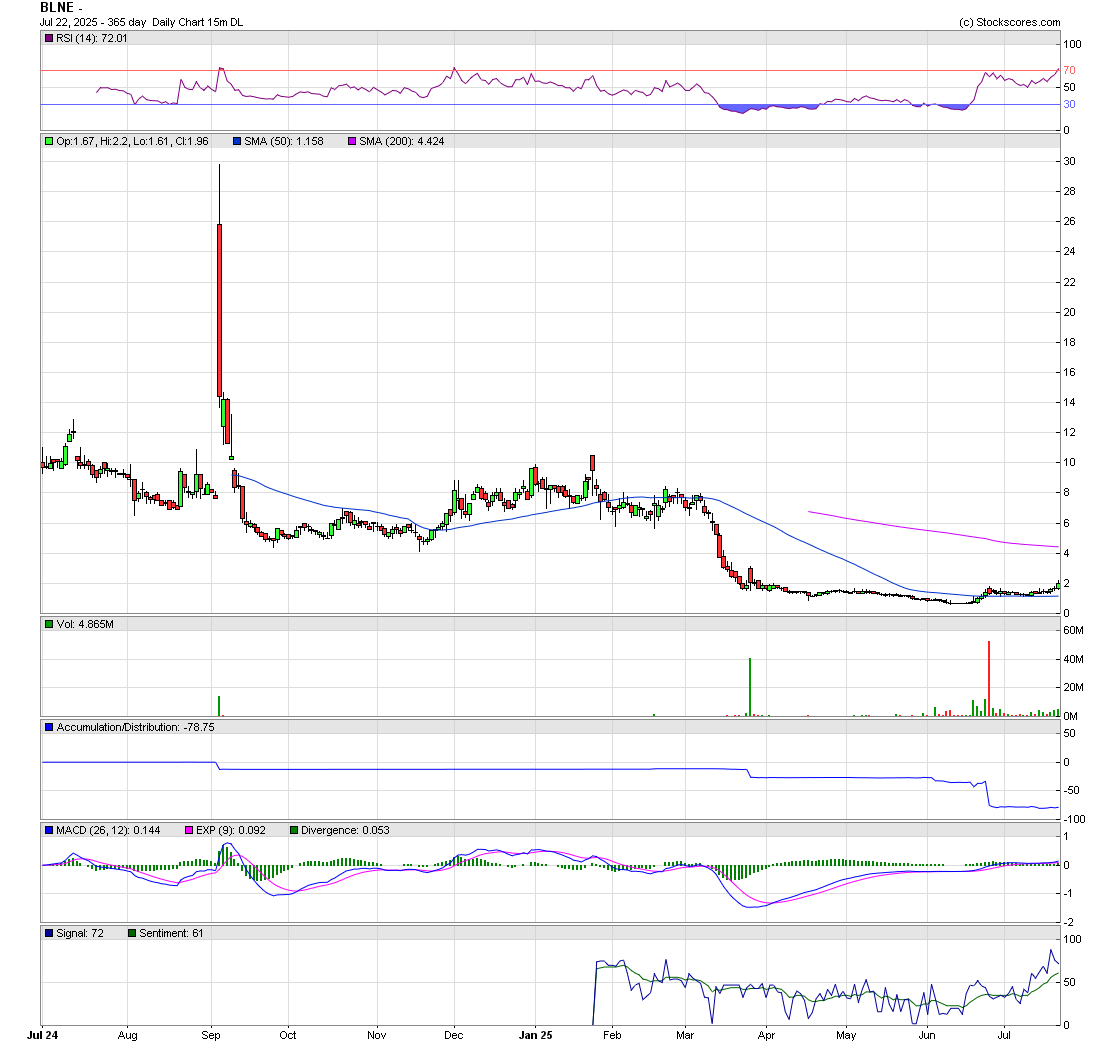The width and height of the screenshot is (1100, 1056).
Task: Click the tall red September spike candle
Action: 220,310
